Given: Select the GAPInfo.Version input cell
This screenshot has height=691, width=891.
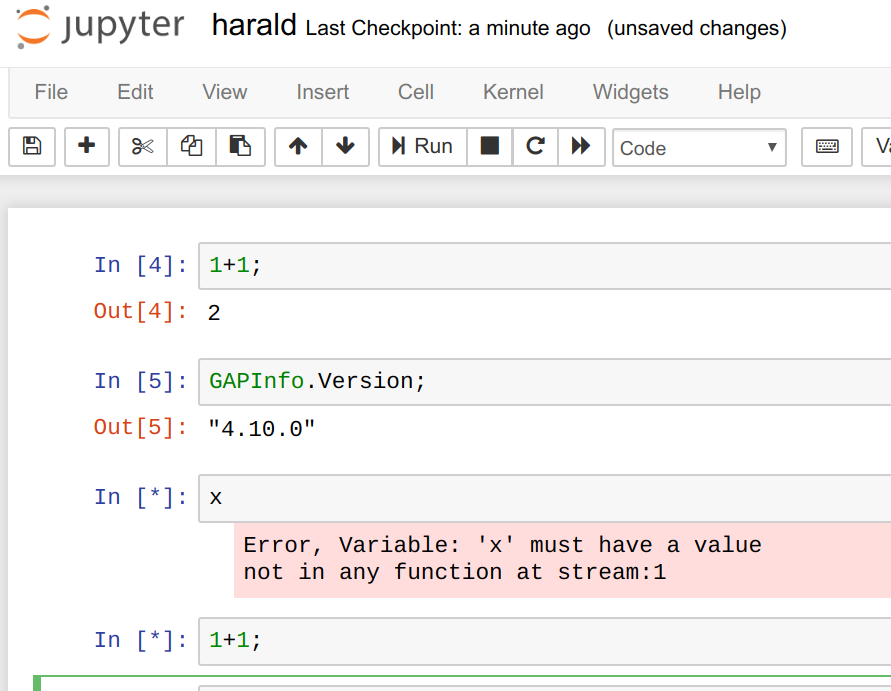Looking at the screenshot, I should pyautogui.click(x=450, y=381).
